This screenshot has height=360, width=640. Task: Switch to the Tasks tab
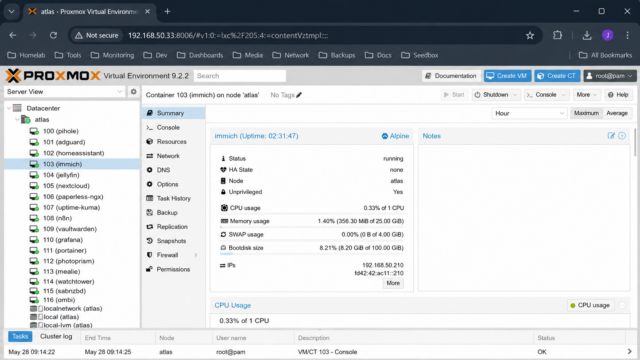click(x=20, y=336)
